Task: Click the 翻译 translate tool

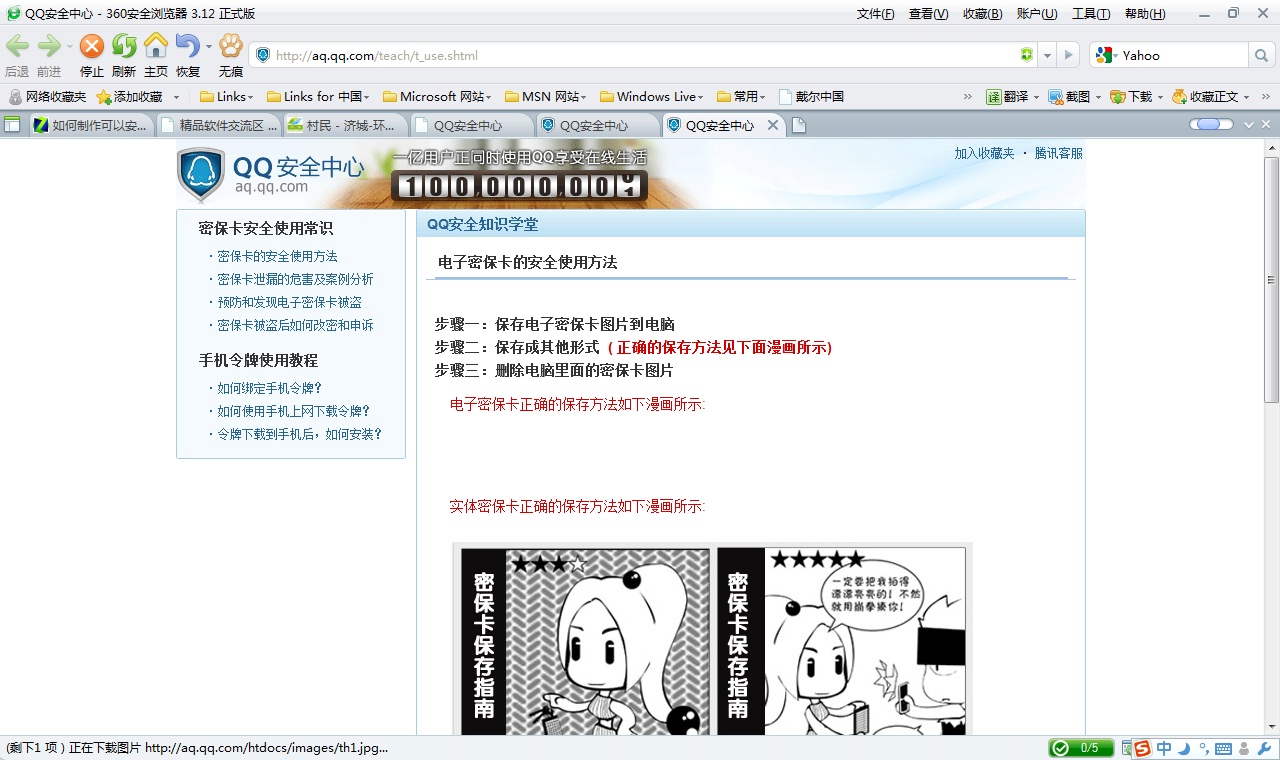Action: click(x=1007, y=97)
